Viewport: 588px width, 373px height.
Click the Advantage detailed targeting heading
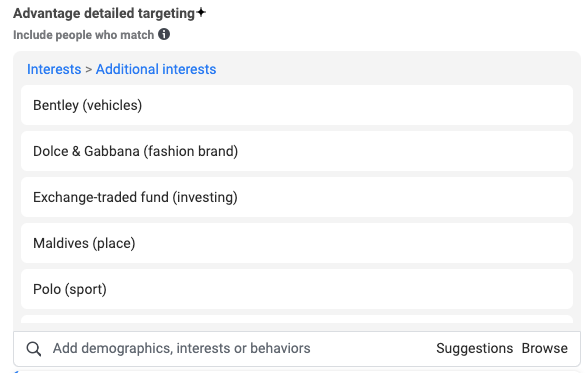pos(104,13)
